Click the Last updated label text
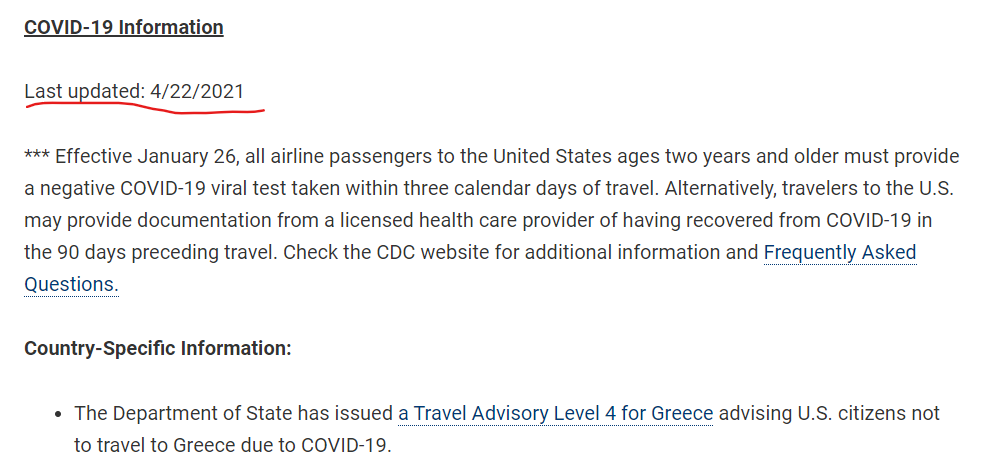Viewport: 985px width, 462px height. pos(84,91)
